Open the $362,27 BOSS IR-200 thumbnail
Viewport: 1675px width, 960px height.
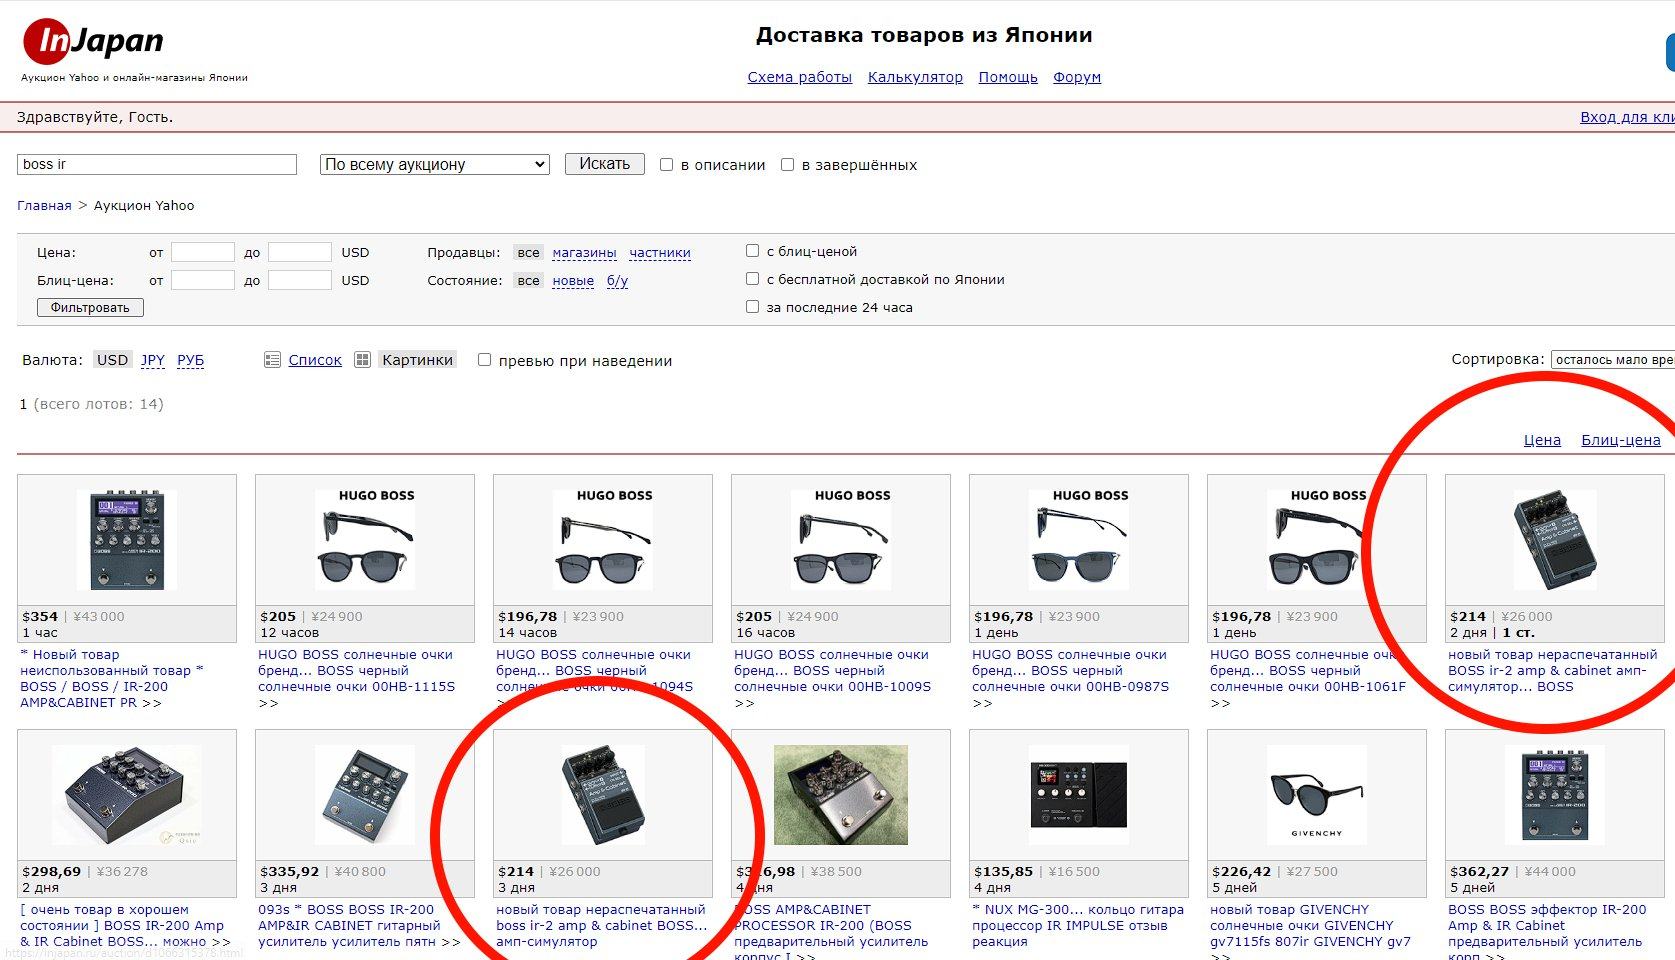(1555, 795)
